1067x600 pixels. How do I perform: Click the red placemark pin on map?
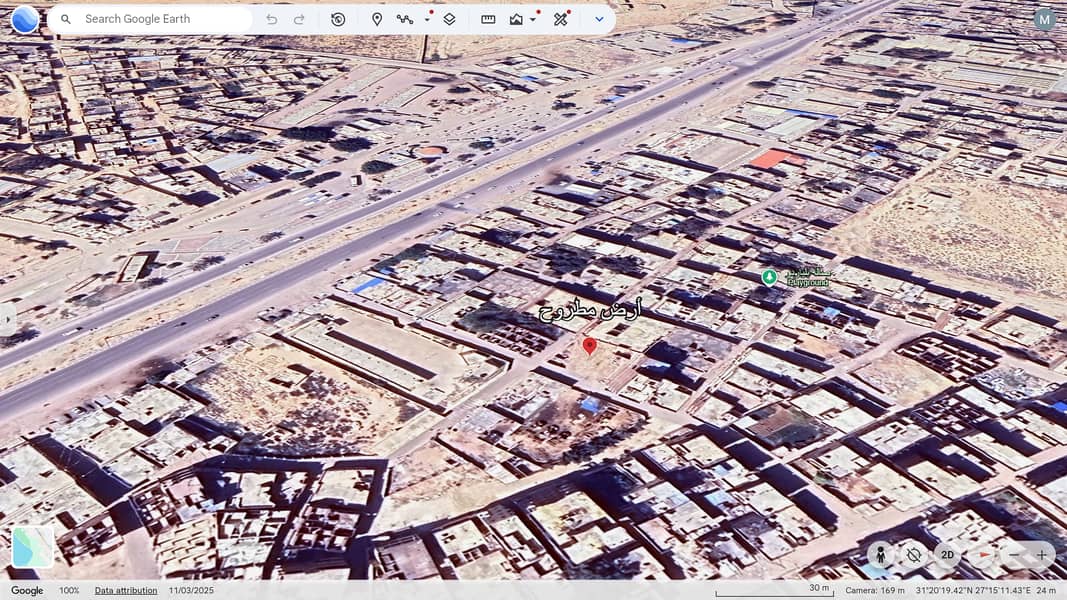pos(590,345)
